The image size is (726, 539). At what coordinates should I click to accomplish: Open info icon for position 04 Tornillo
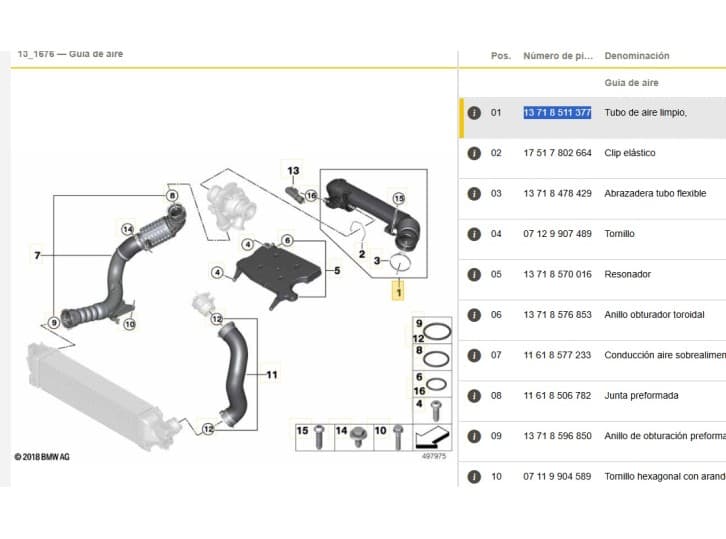[474, 234]
